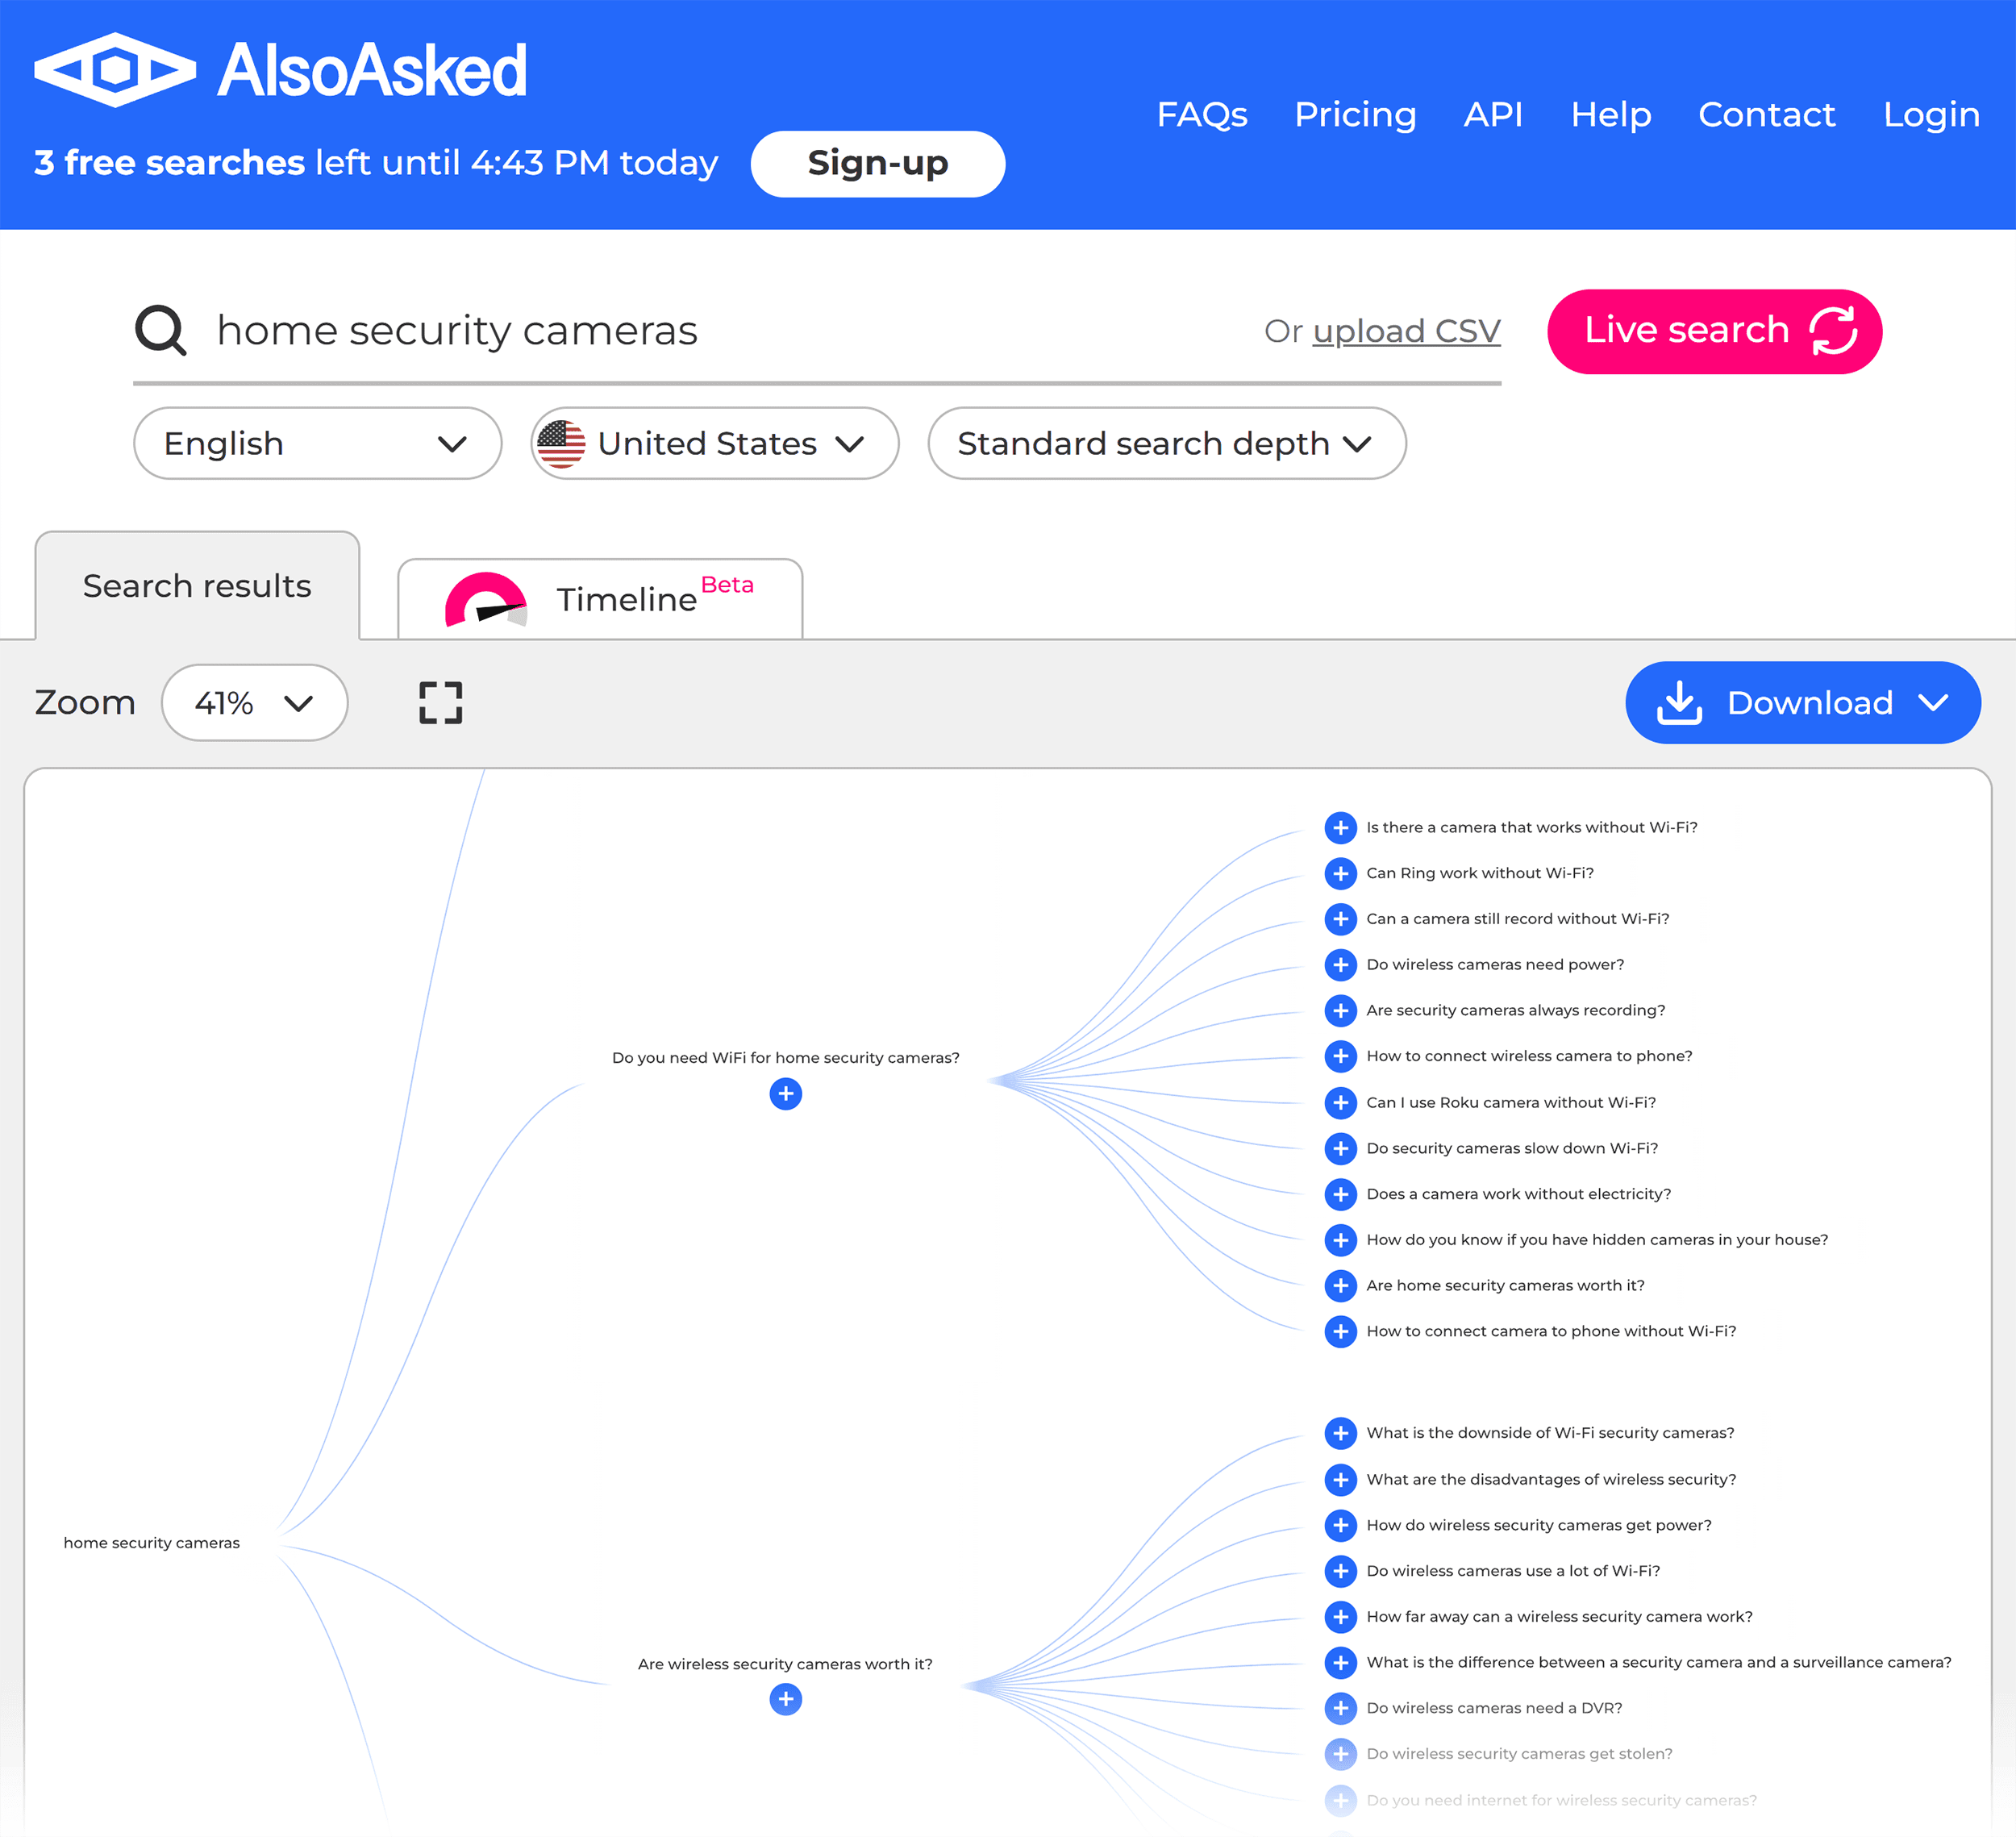Click the Download button
The height and width of the screenshot is (1837, 2016).
pos(1800,701)
